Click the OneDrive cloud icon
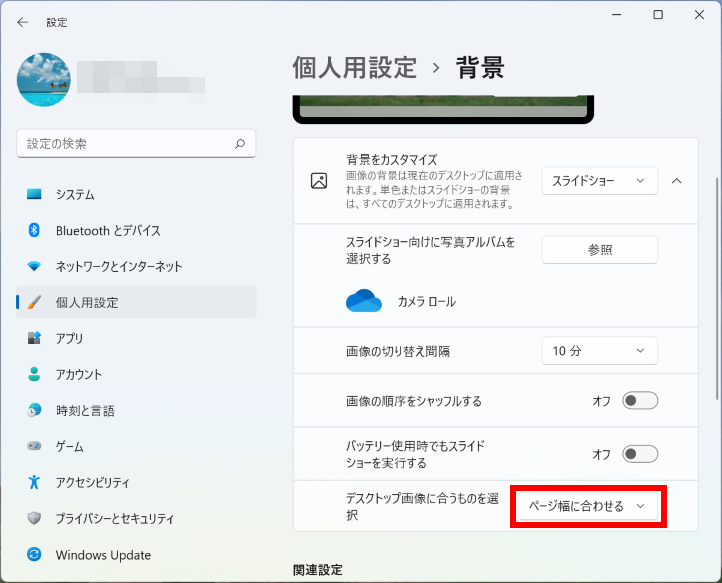Viewport: 722px width, 583px height. 364,301
